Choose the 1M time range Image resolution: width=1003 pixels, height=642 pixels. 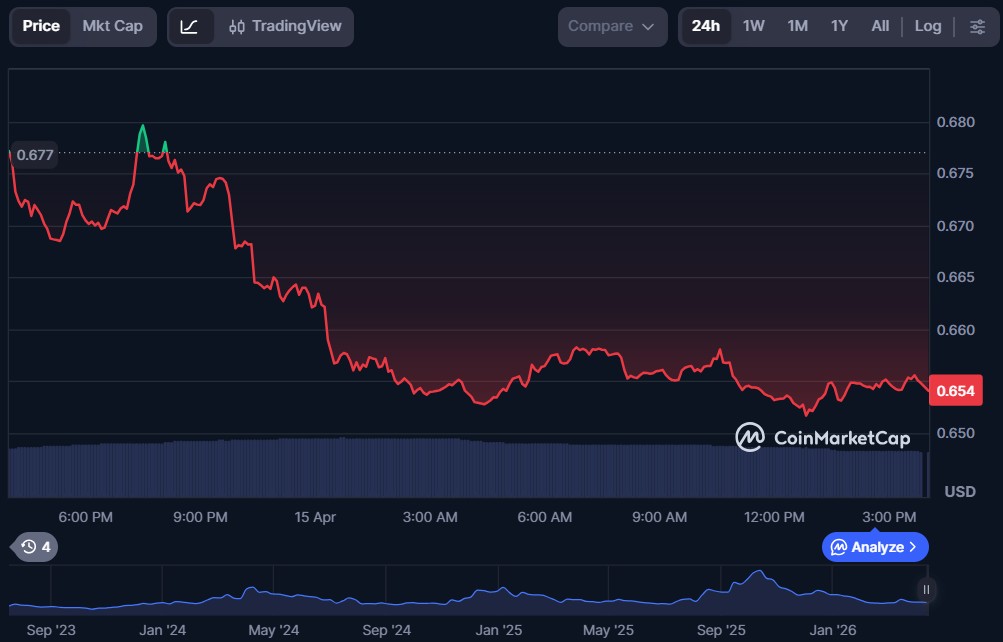click(797, 26)
